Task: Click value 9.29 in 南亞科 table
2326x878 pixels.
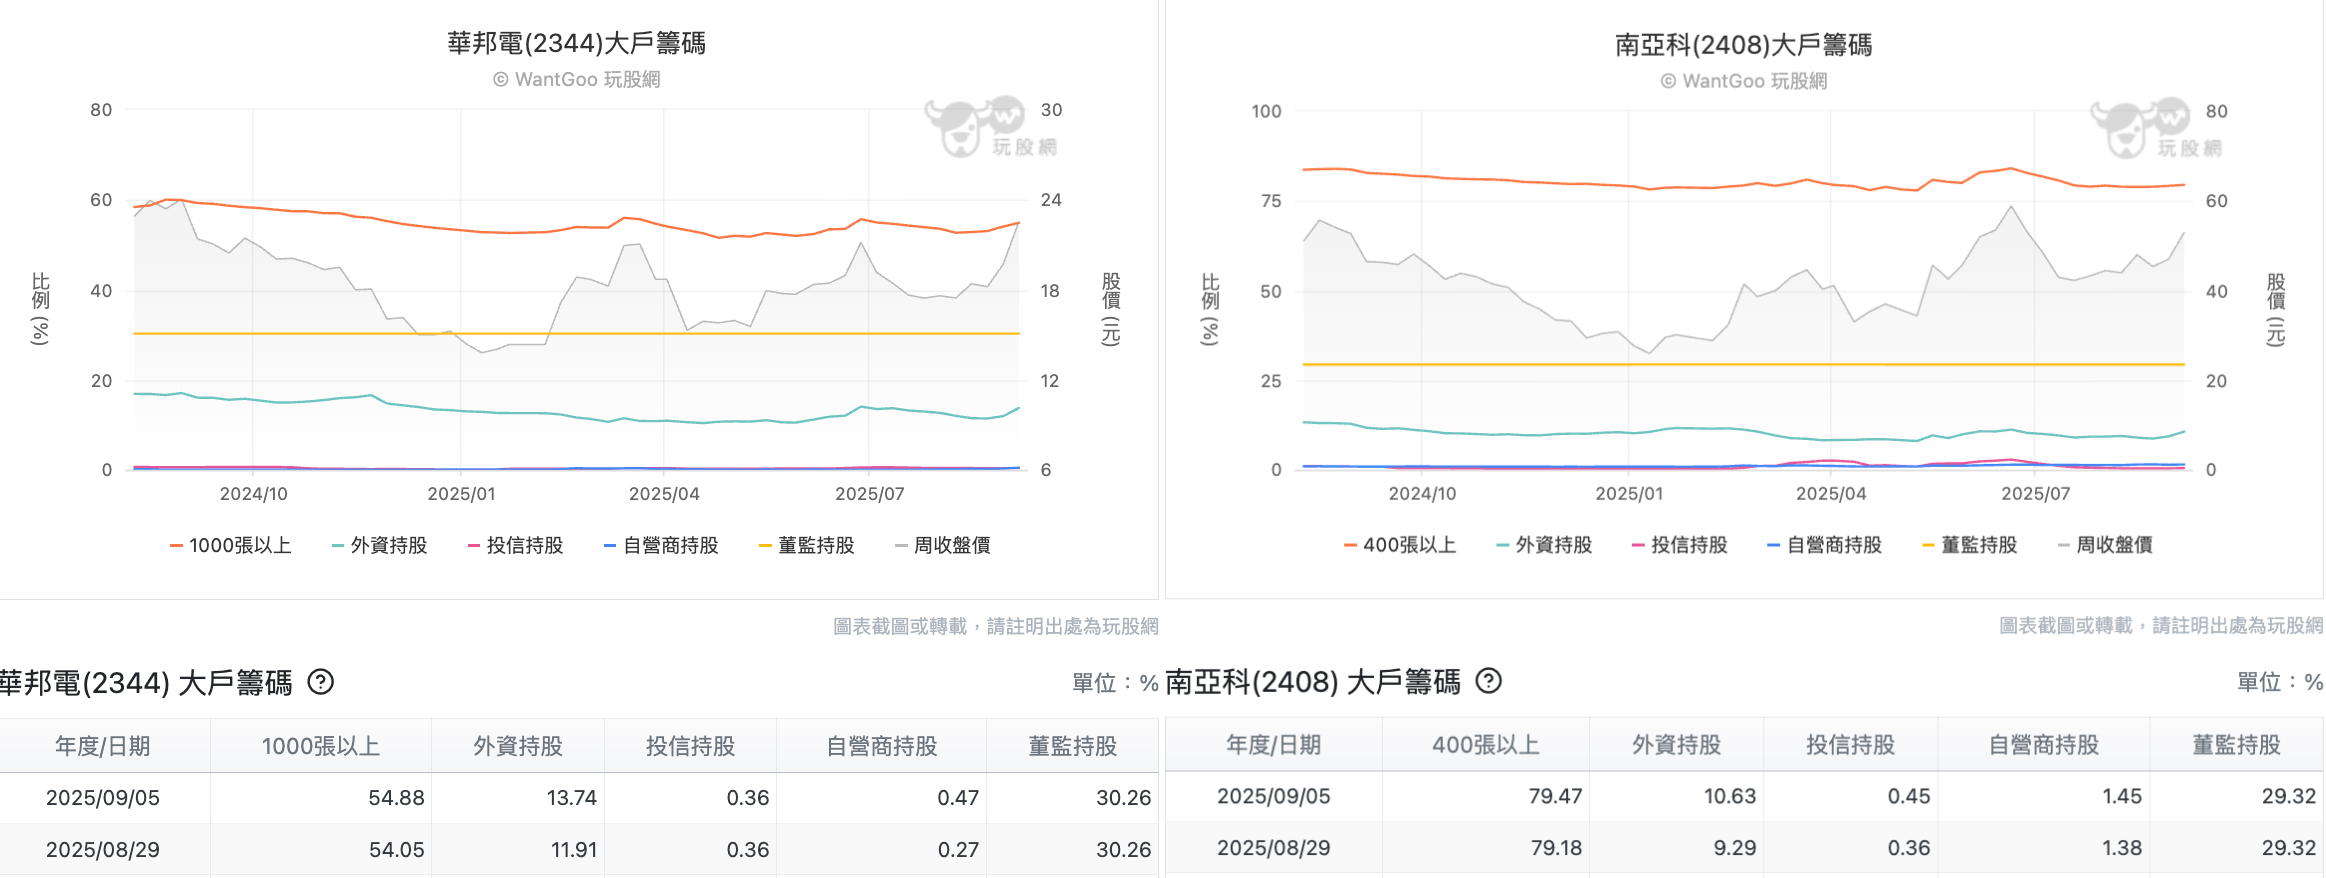Action: 1735,848
